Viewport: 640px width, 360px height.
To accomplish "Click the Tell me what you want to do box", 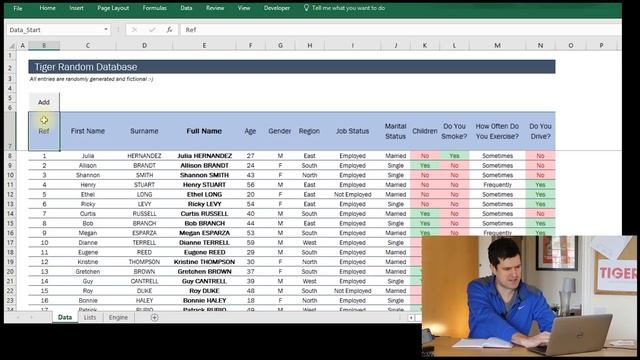I will click(x=348, y=8).
